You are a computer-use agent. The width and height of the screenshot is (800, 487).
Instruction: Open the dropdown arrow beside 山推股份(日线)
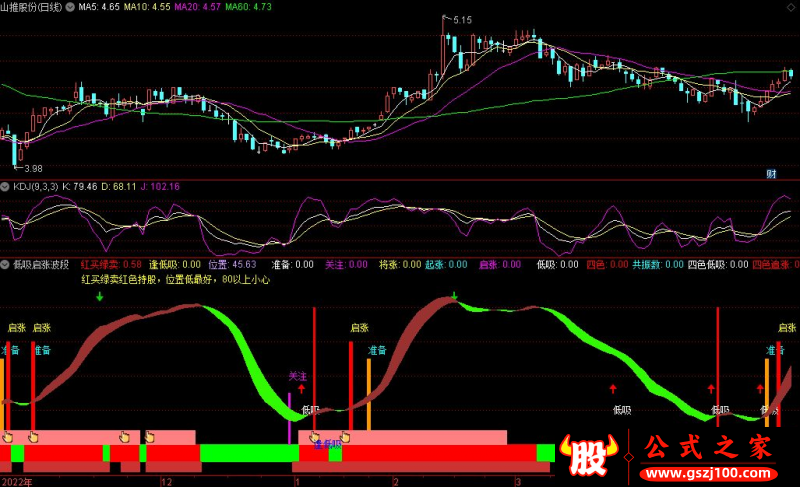coord(70,7)
